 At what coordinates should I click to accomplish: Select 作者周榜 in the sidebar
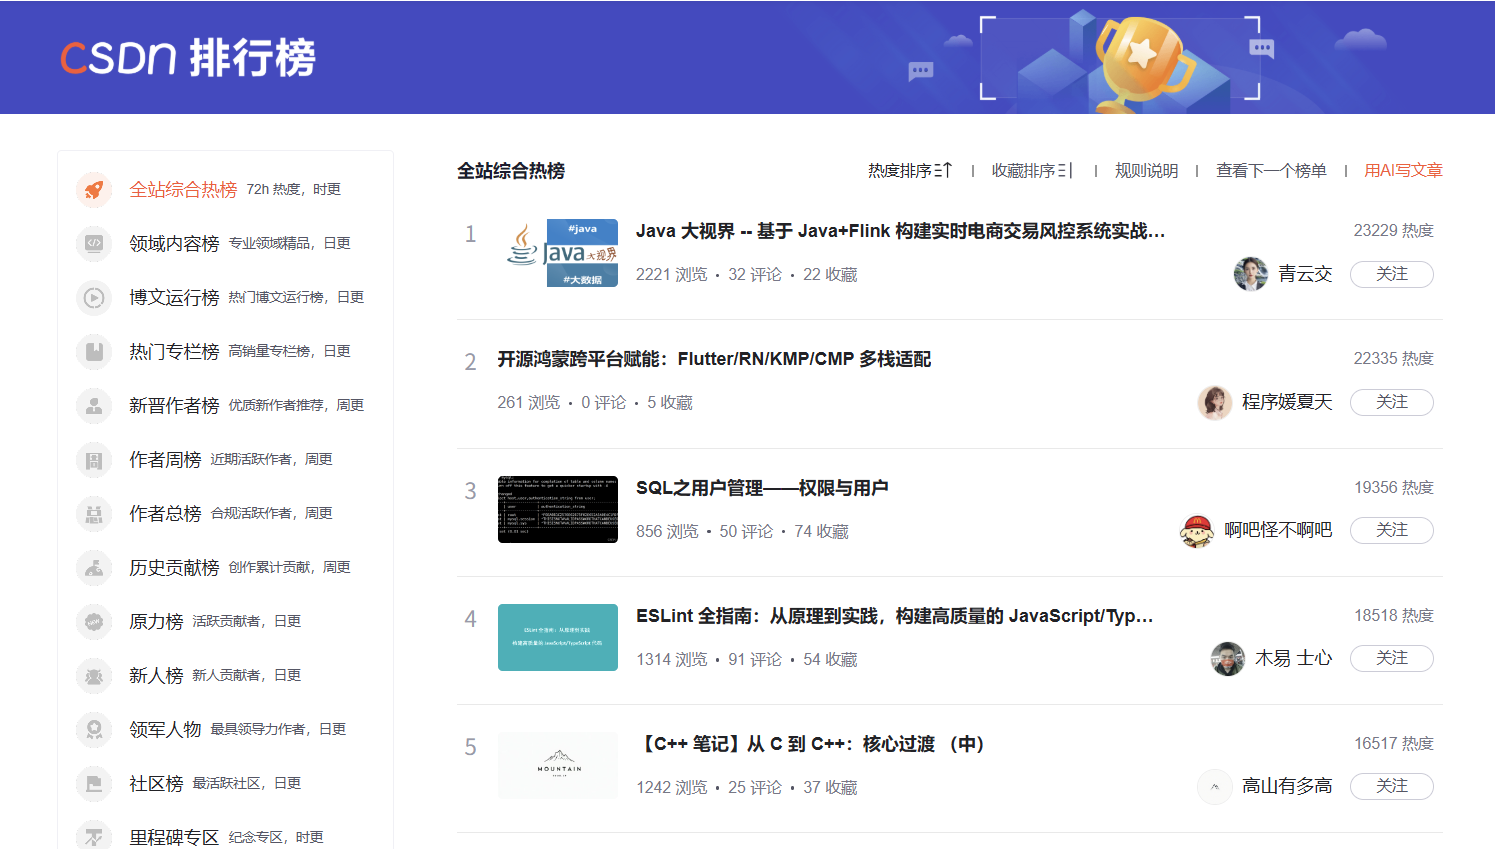pyautogui.click(x=165, y=459)
